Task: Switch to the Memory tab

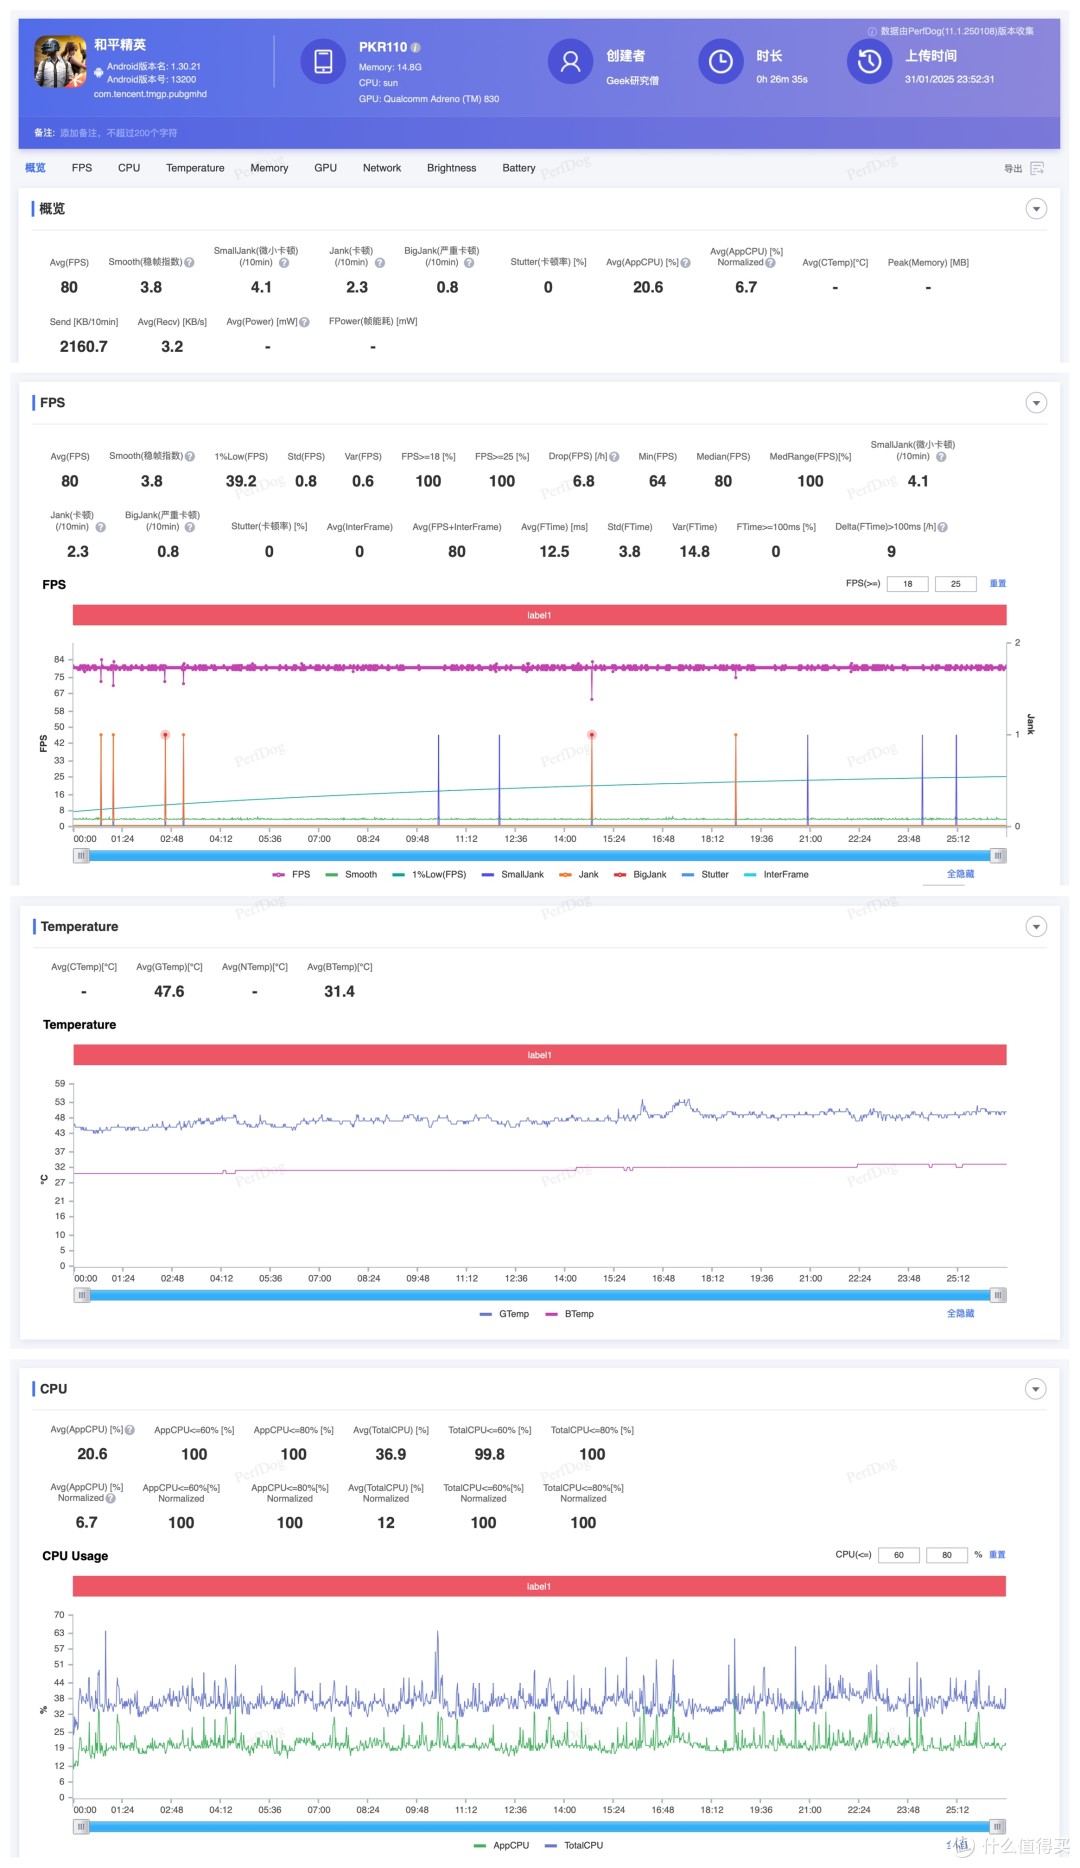Action: tap(269, 168)
